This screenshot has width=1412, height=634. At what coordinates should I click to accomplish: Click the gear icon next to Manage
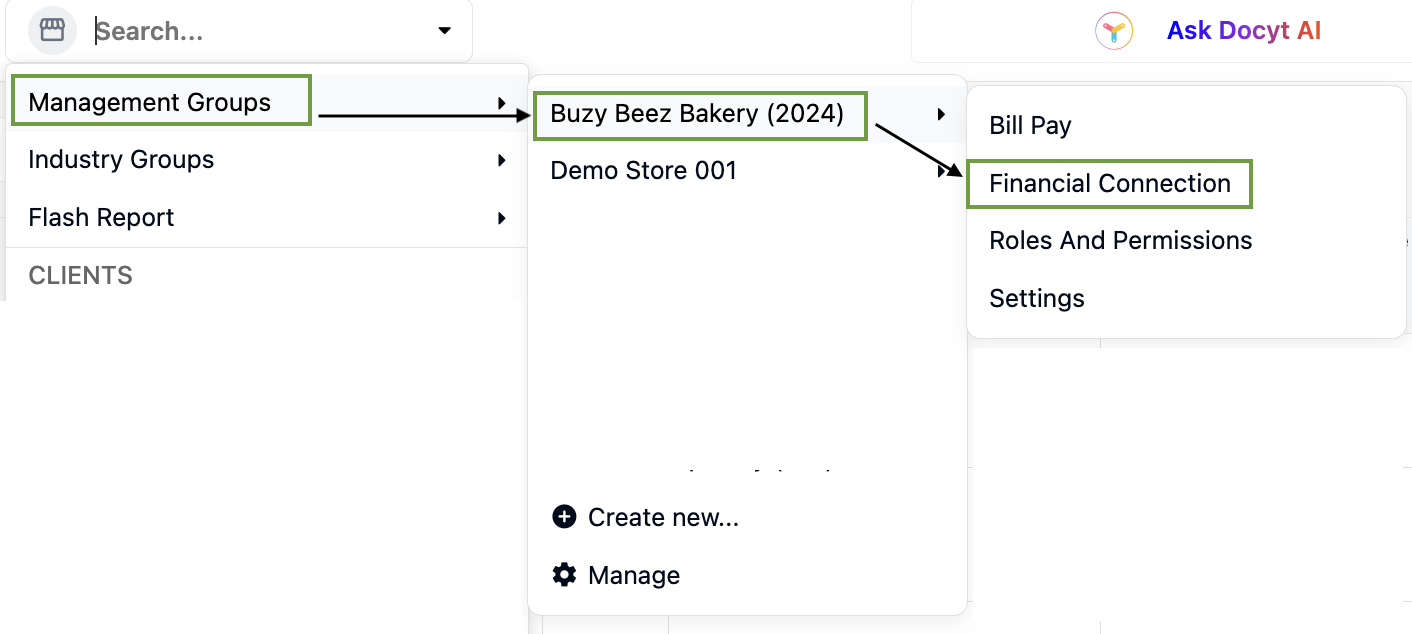coord(564,575)
